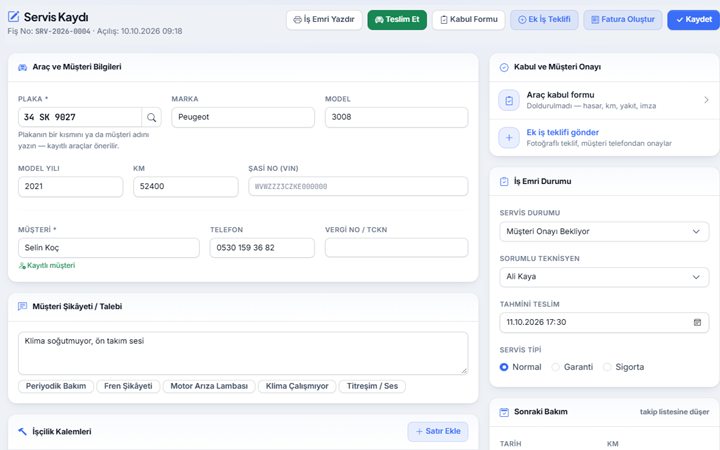Click the Telefon input field
The image size is (720, 450).
tap(262, 248)
